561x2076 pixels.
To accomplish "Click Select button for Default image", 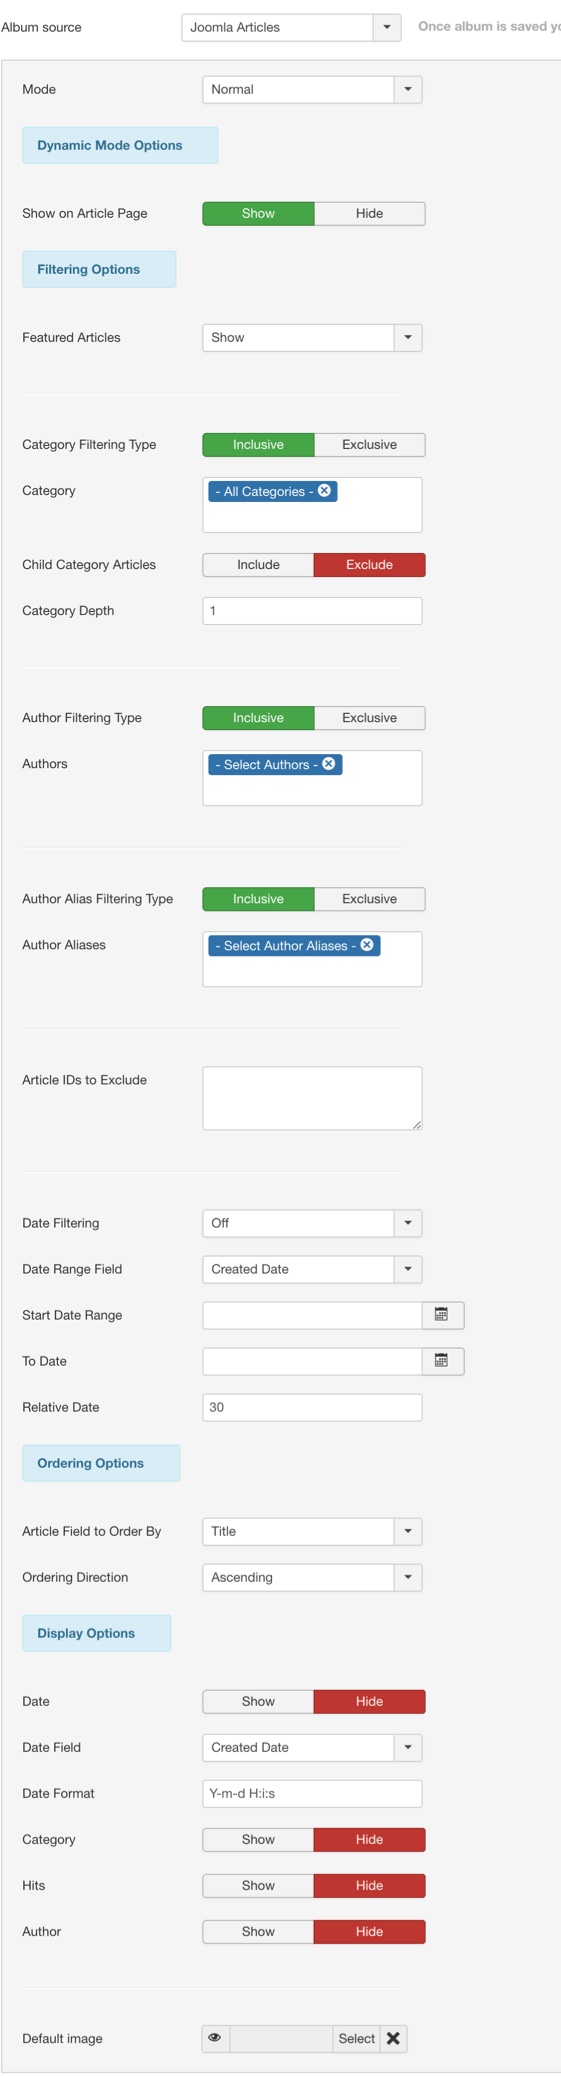I will pos(357,2038).
